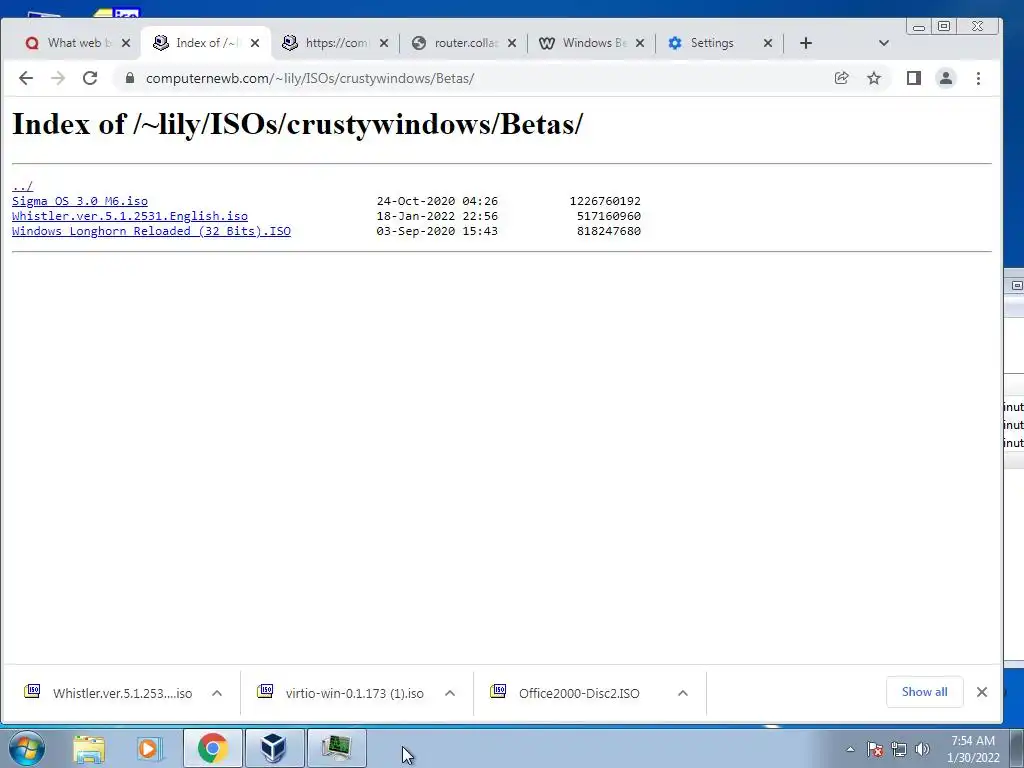The width and height of the screenshot is (1024, 768).
Task: Click the date 18-Jan-2022 22:56
Action: click(437, 216)
